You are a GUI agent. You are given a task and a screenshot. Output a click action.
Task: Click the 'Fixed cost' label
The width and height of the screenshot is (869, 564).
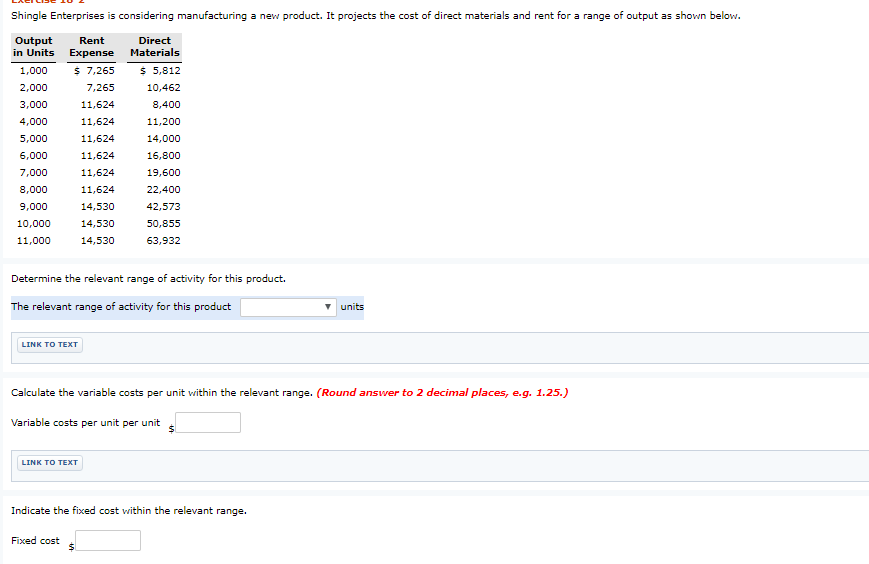pos(35,541)
